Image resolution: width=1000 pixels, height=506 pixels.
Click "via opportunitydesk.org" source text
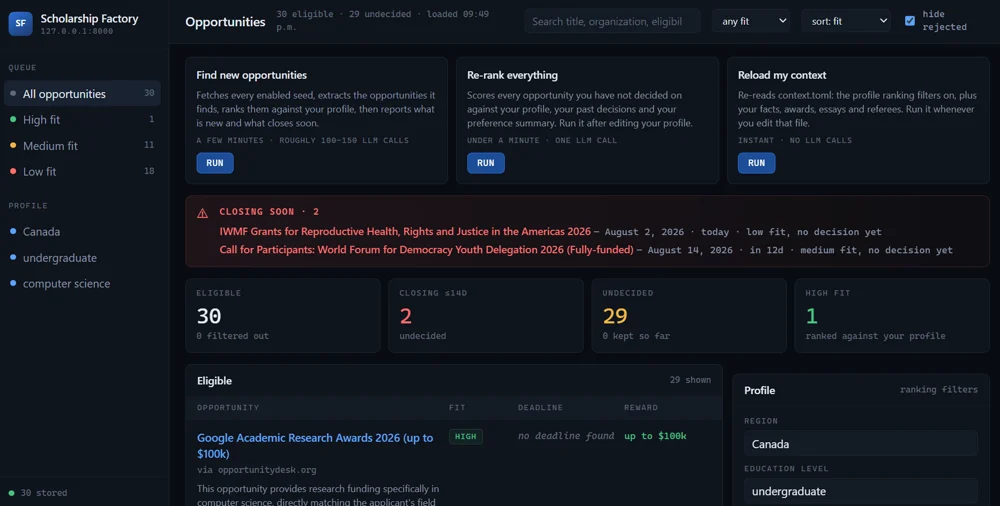[x=256, y=470]
